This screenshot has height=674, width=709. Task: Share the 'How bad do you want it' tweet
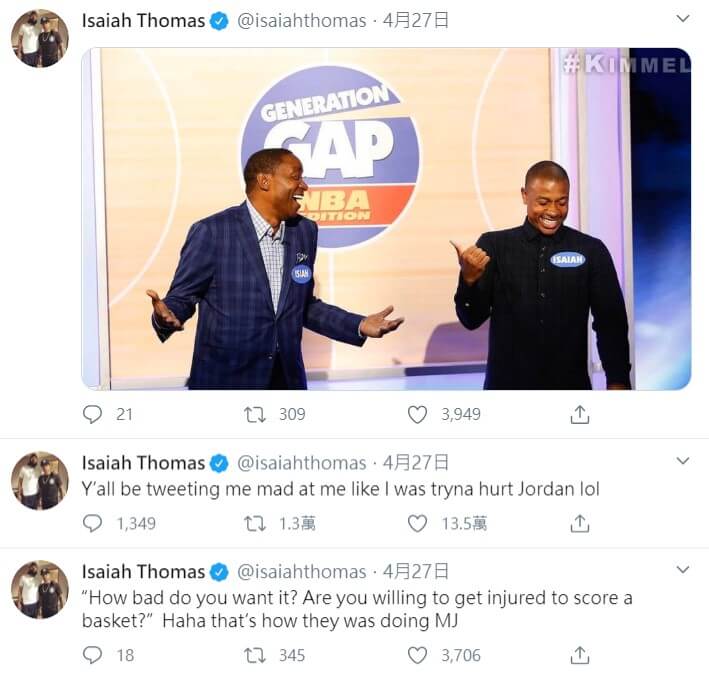[579, 655]
